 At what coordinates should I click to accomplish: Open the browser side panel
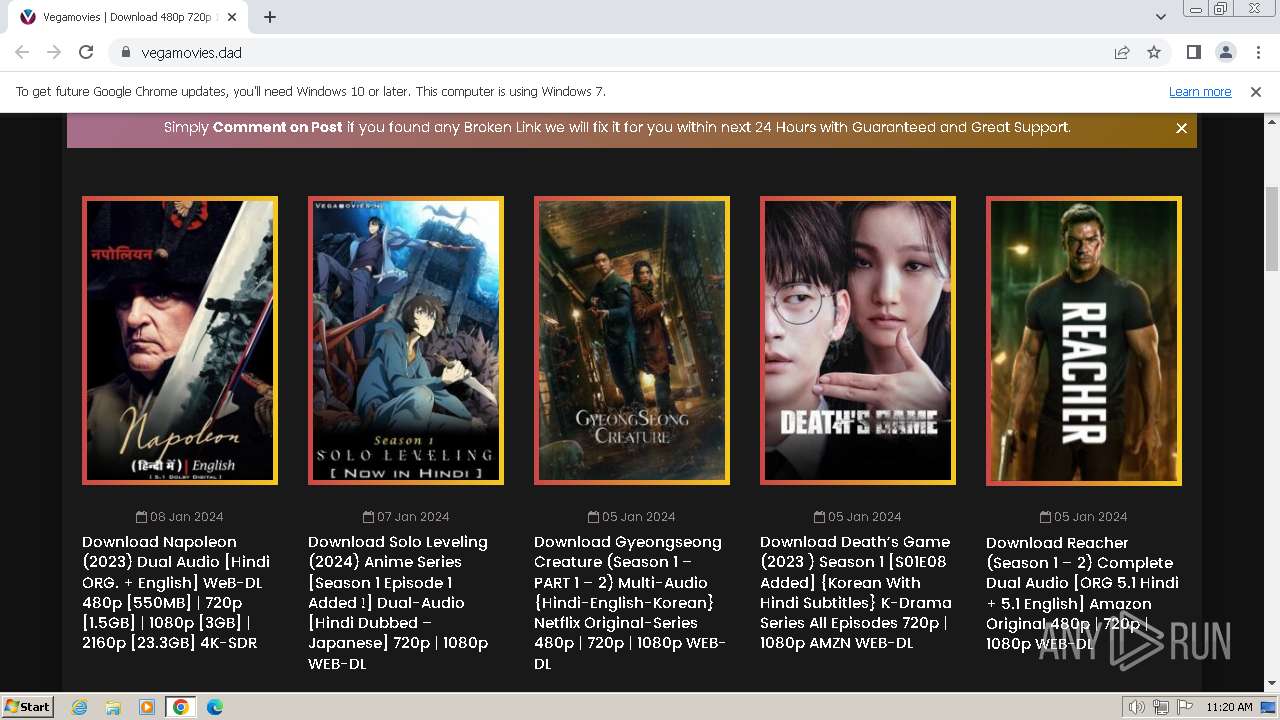[x=1193, y=52]
